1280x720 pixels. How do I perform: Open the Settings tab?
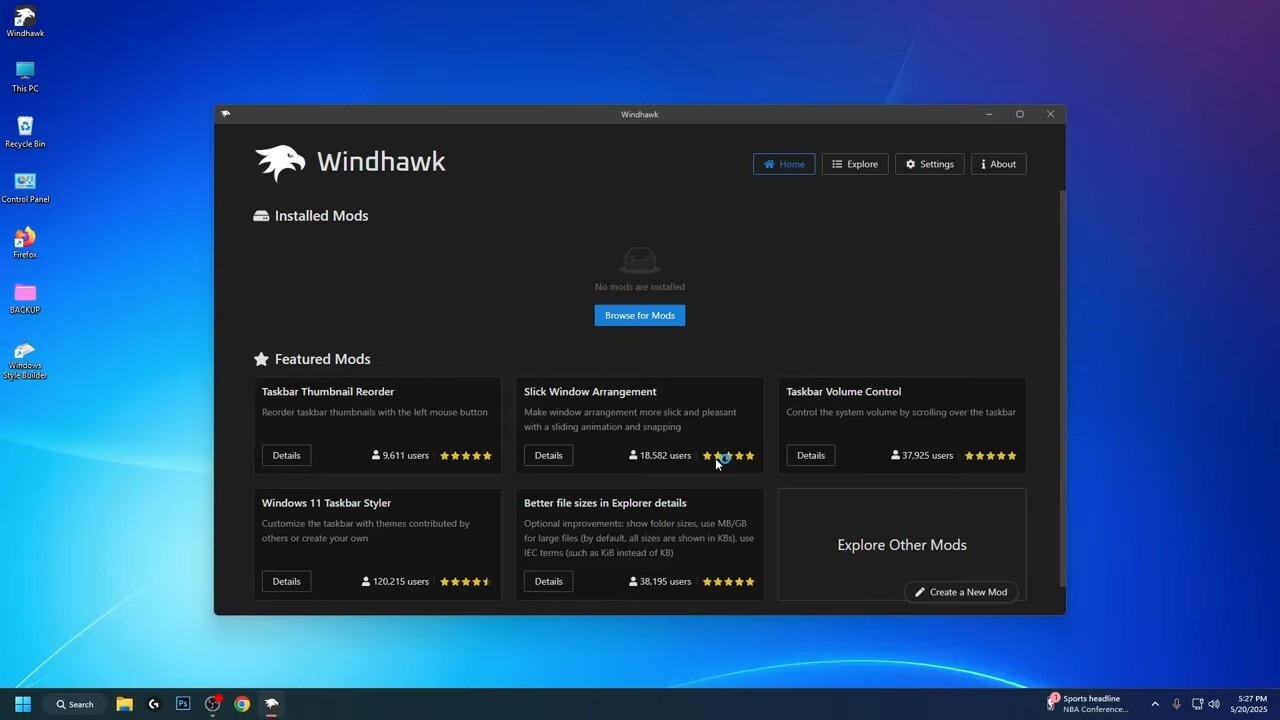930,164
